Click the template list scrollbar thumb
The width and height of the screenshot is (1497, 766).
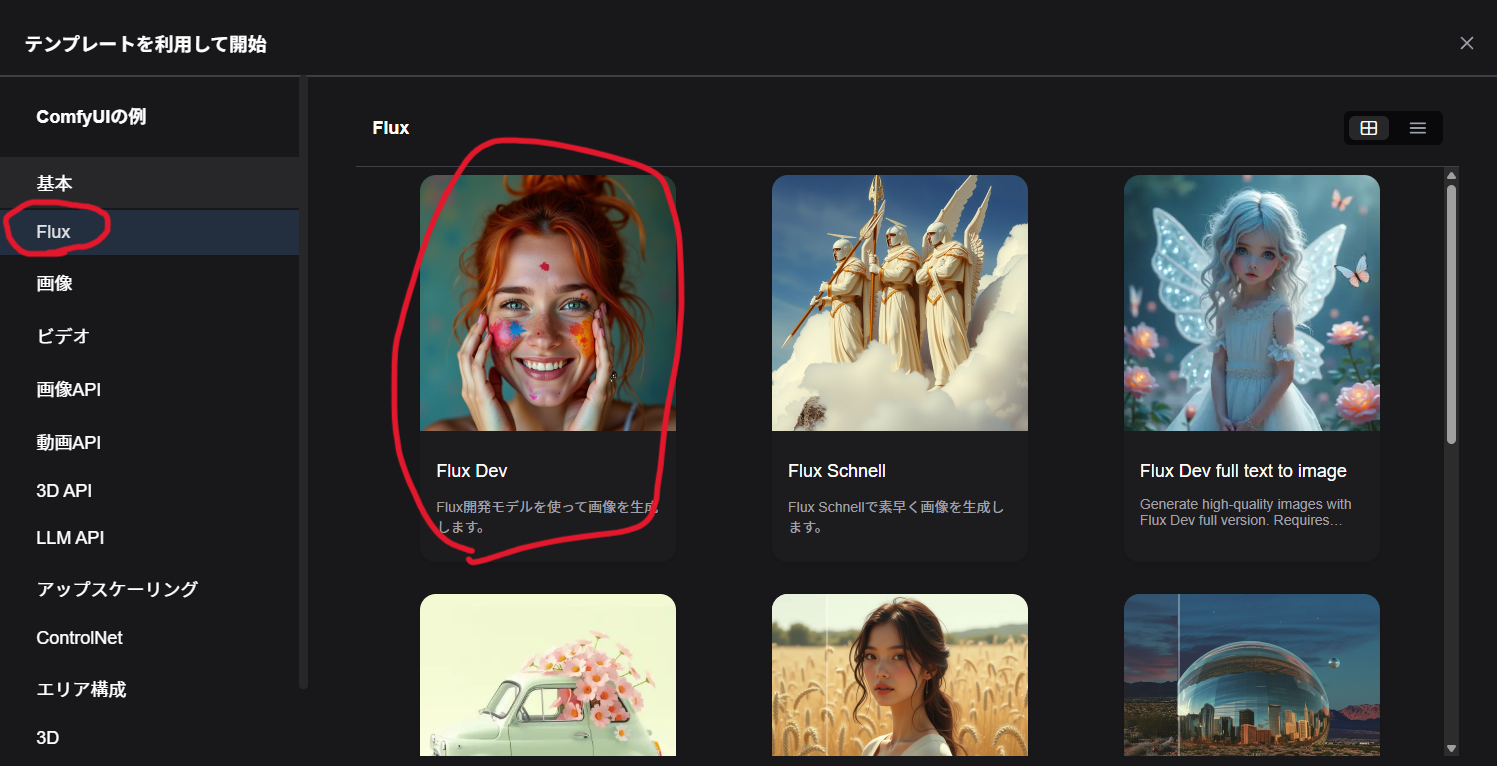pyautogui.click(x=1451, y=314)
